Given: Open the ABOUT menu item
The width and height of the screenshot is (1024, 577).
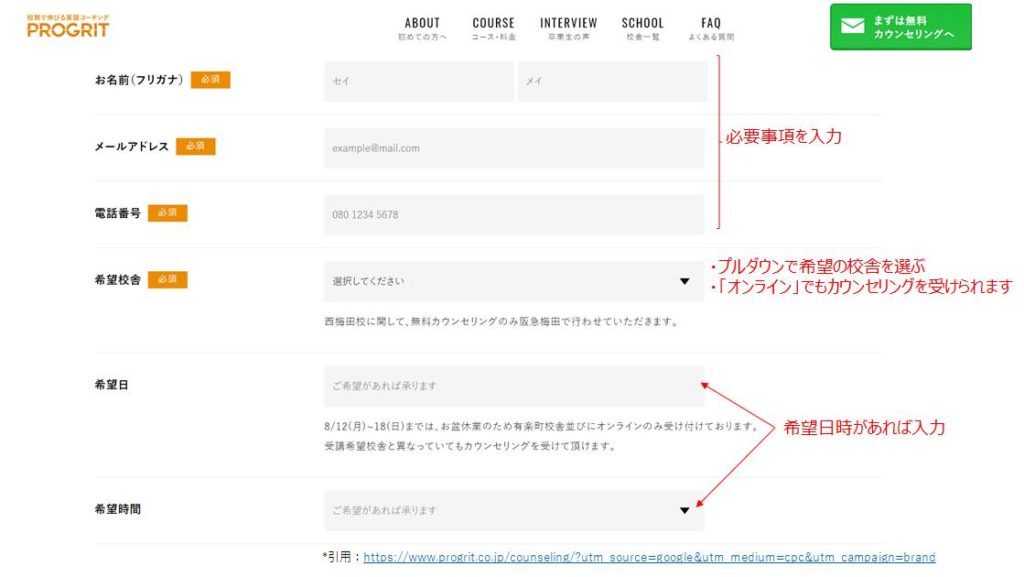Looking at the screenshot, I should coord(422,28).
